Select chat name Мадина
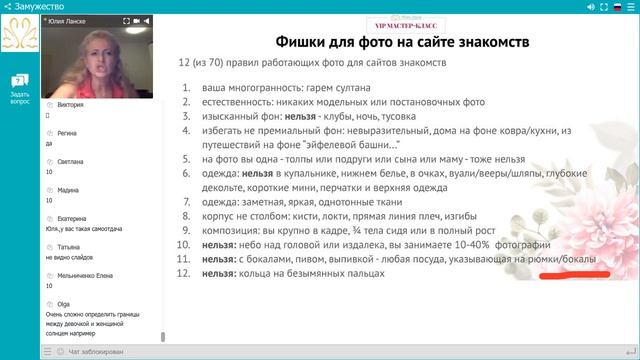 coord(68,190)
